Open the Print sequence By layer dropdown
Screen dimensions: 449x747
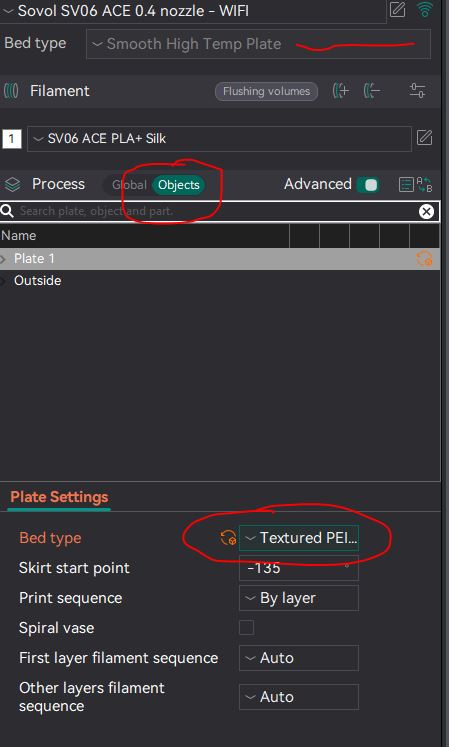299,598
